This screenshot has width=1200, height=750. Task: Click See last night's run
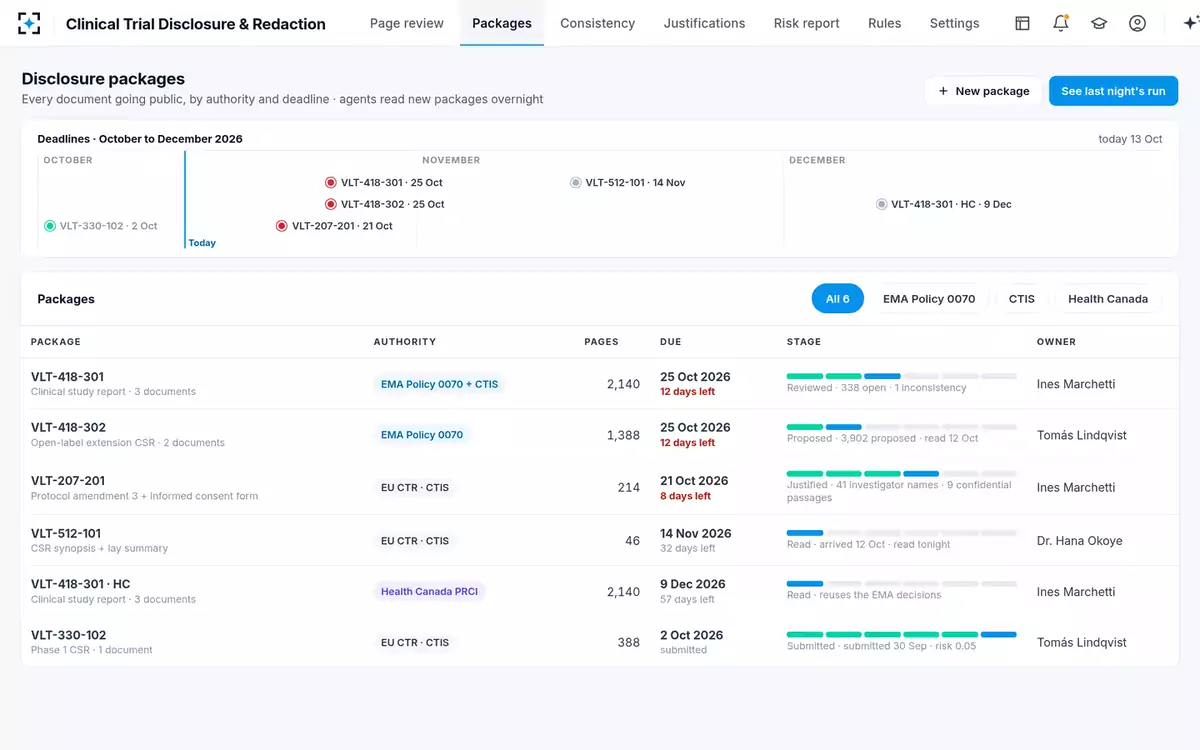click(1113, 91)
